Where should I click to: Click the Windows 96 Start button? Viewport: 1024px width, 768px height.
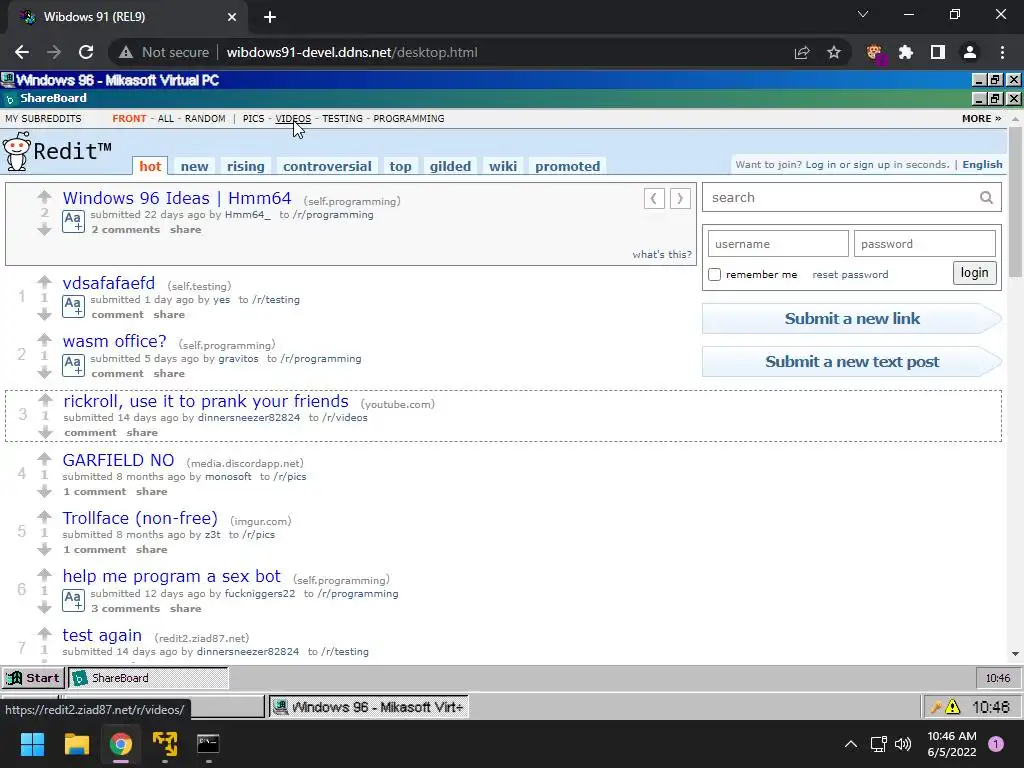tap(33, 678)
